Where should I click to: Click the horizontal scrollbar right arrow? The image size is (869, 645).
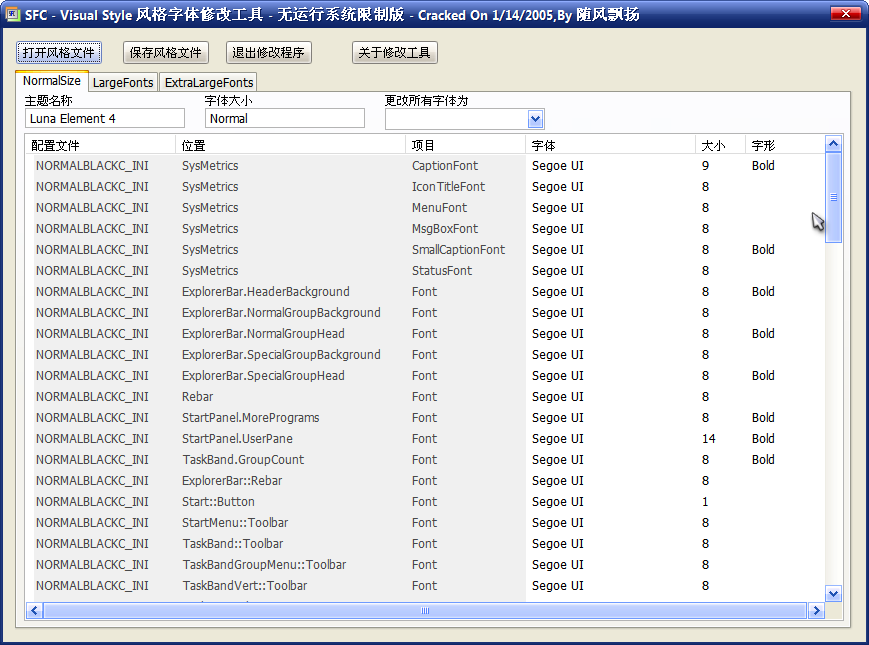pyautogui.click(x=816, y=611)
